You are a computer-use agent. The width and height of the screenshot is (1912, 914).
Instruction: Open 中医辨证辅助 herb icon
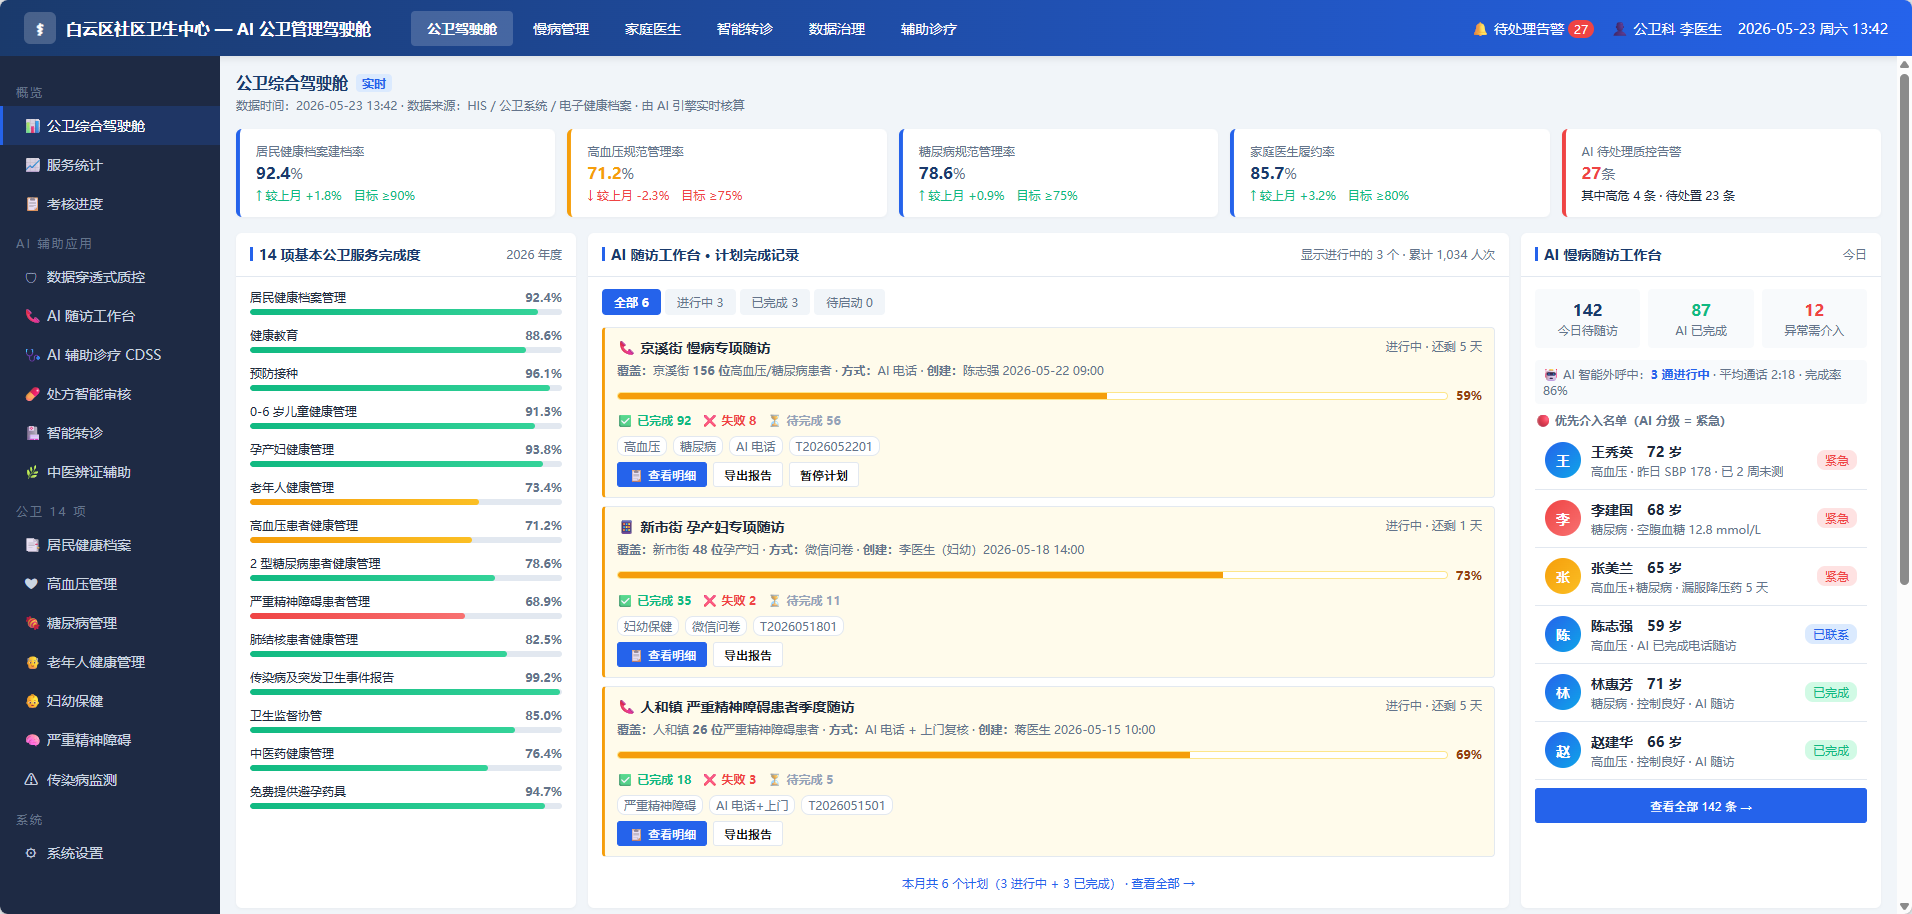(32, 472)
